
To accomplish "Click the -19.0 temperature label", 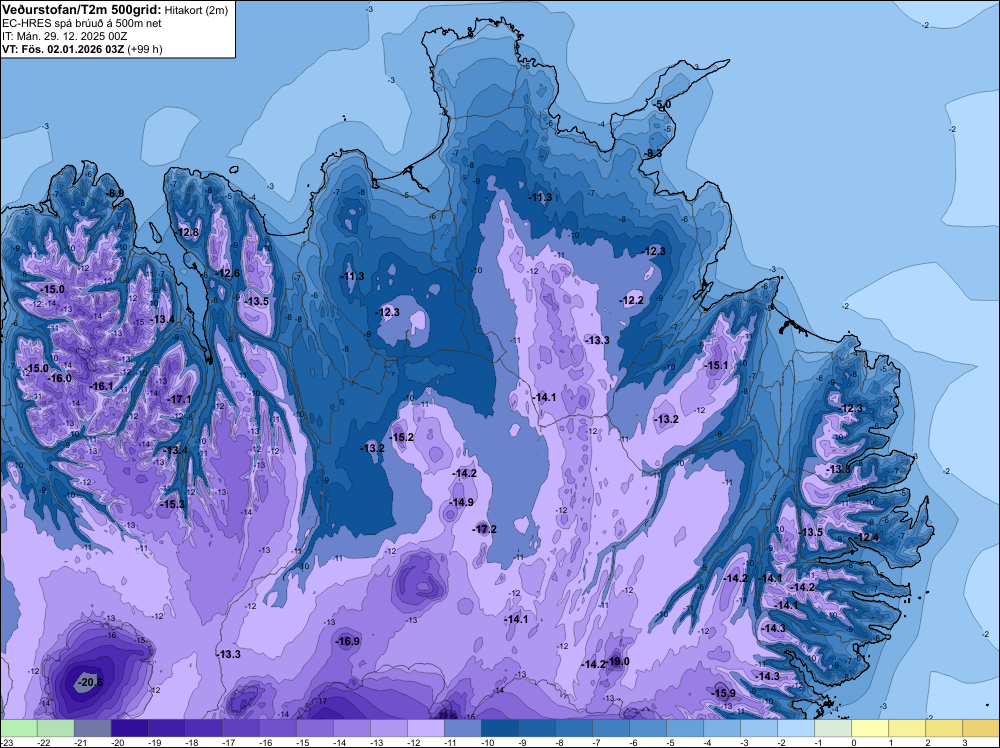I will coord(617,661).
